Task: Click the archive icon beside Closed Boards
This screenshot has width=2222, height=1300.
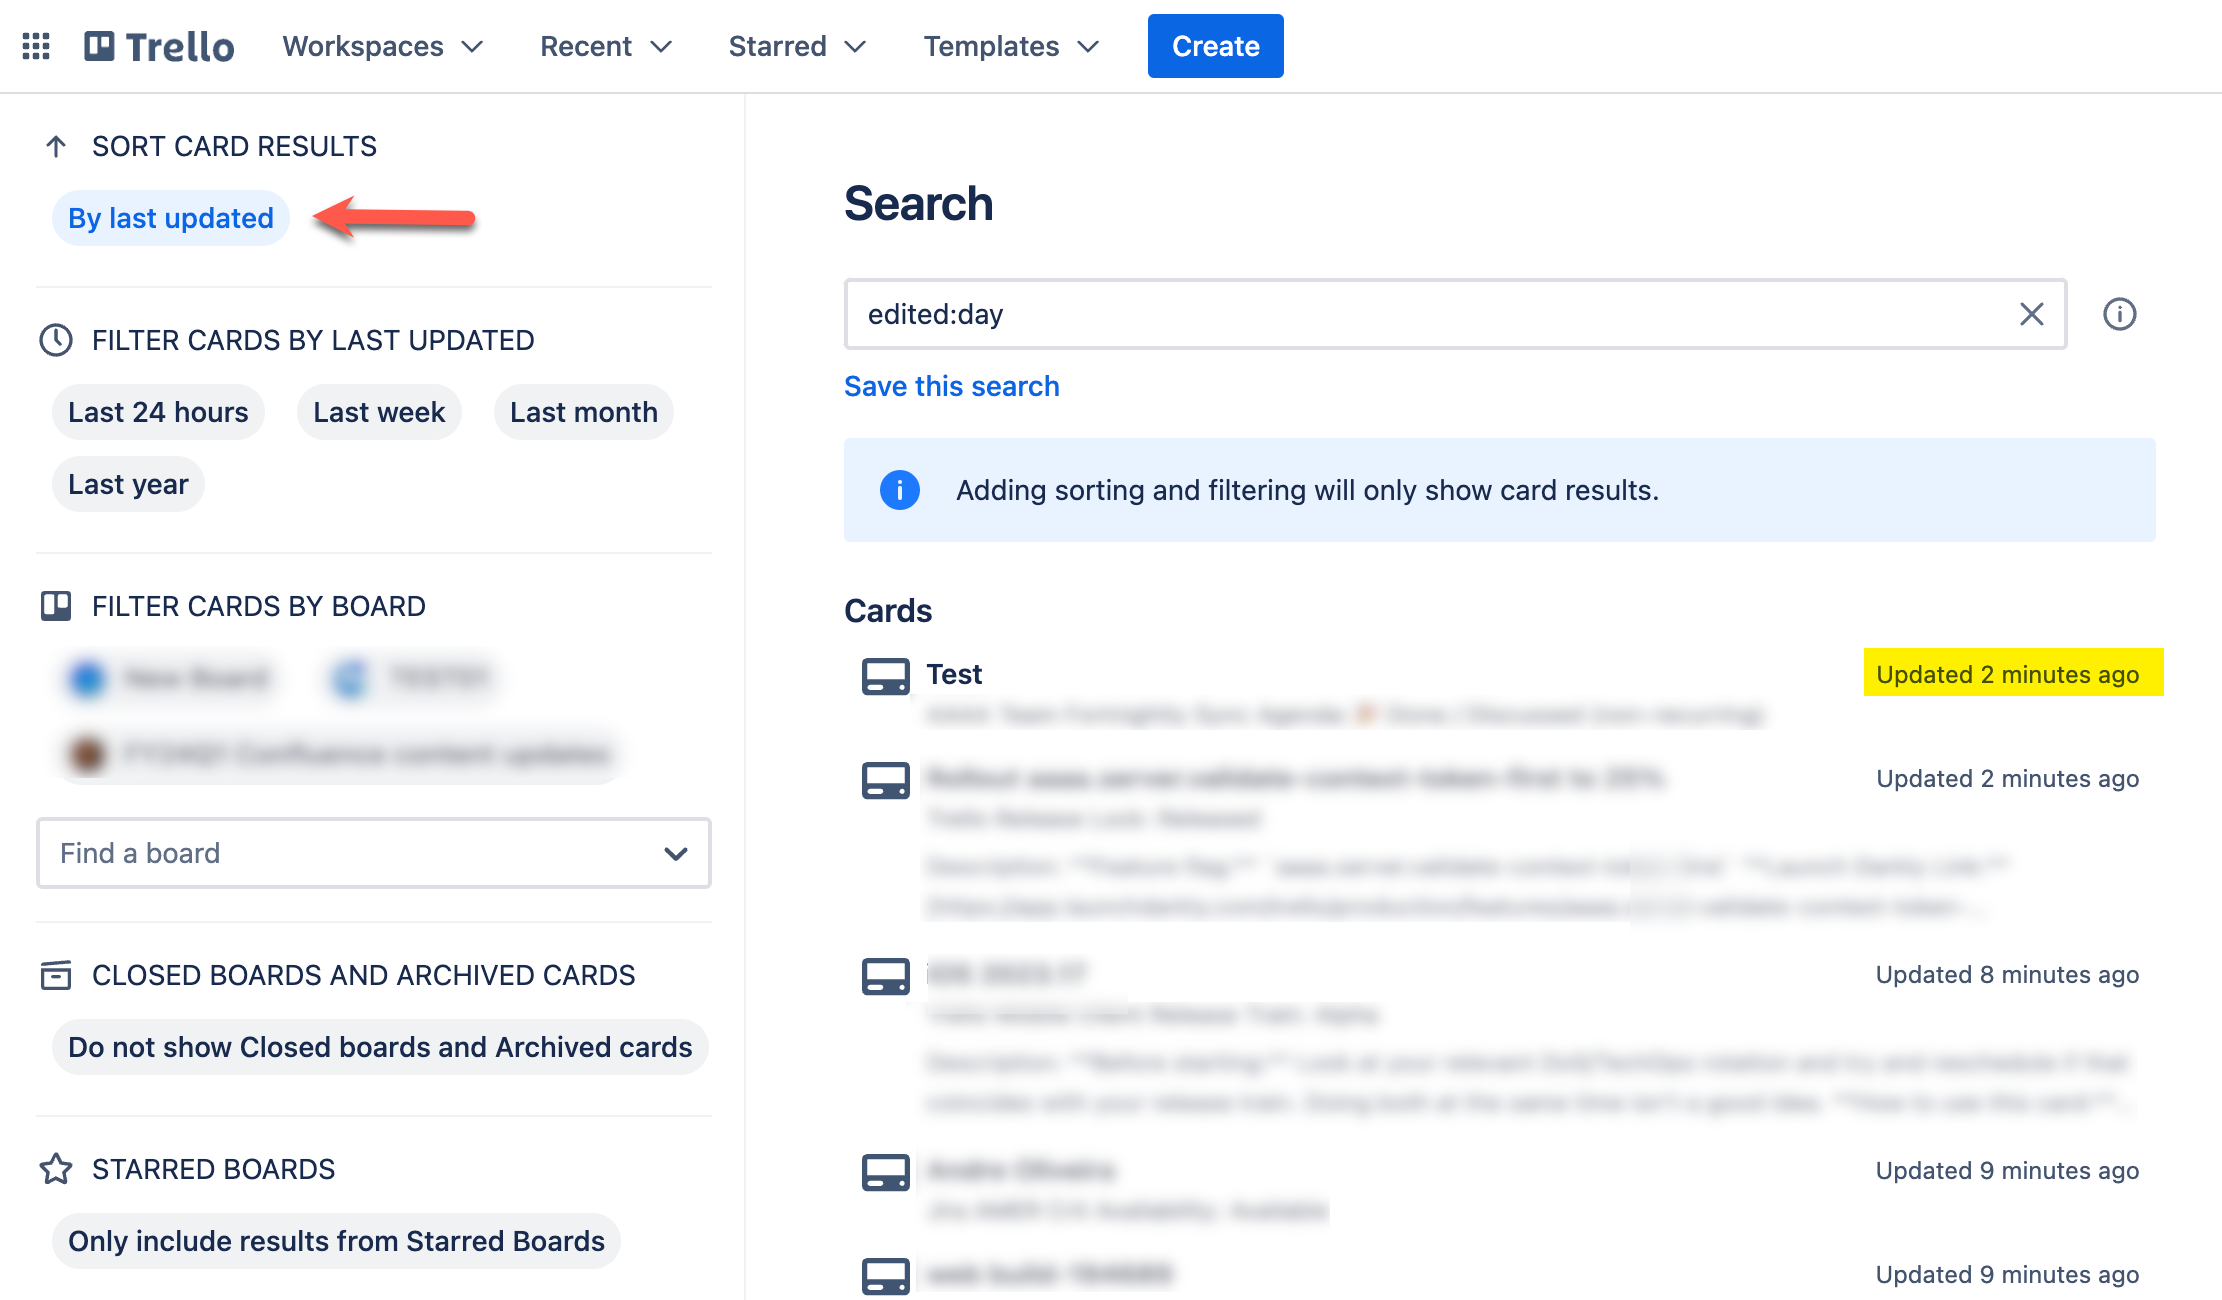Action: pos(56,975)
